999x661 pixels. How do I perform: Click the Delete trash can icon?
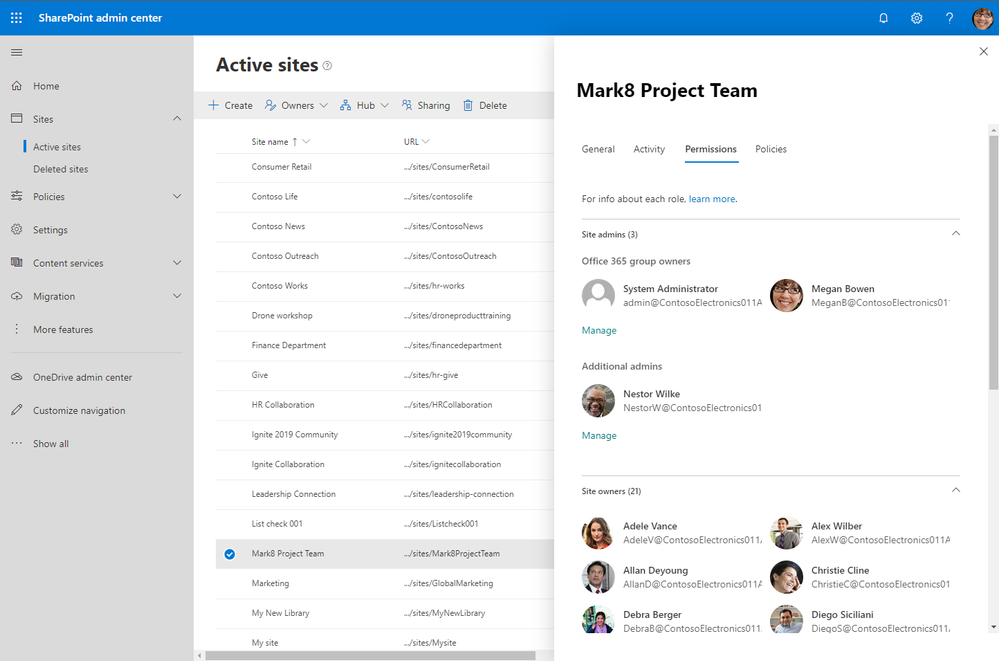pos(468,105)
